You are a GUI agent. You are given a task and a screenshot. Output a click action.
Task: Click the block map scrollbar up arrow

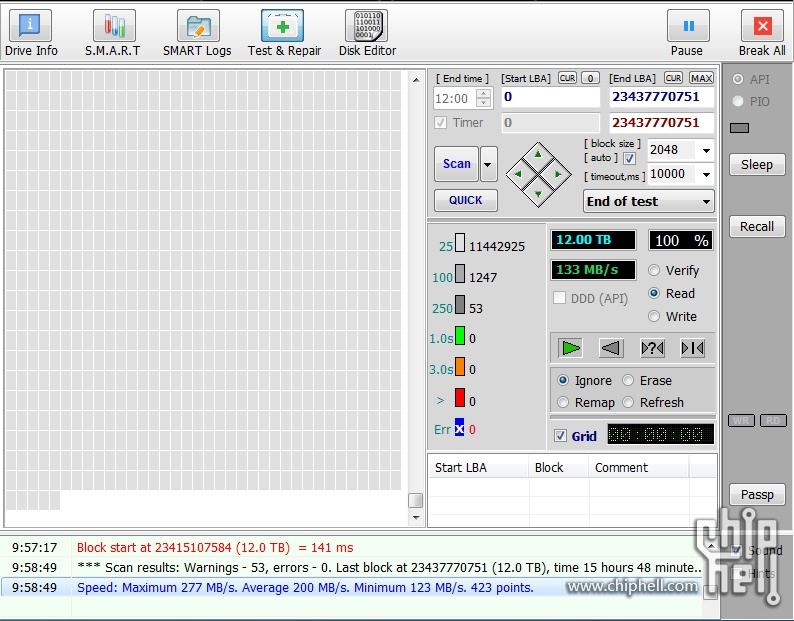[x=416, y=80]
